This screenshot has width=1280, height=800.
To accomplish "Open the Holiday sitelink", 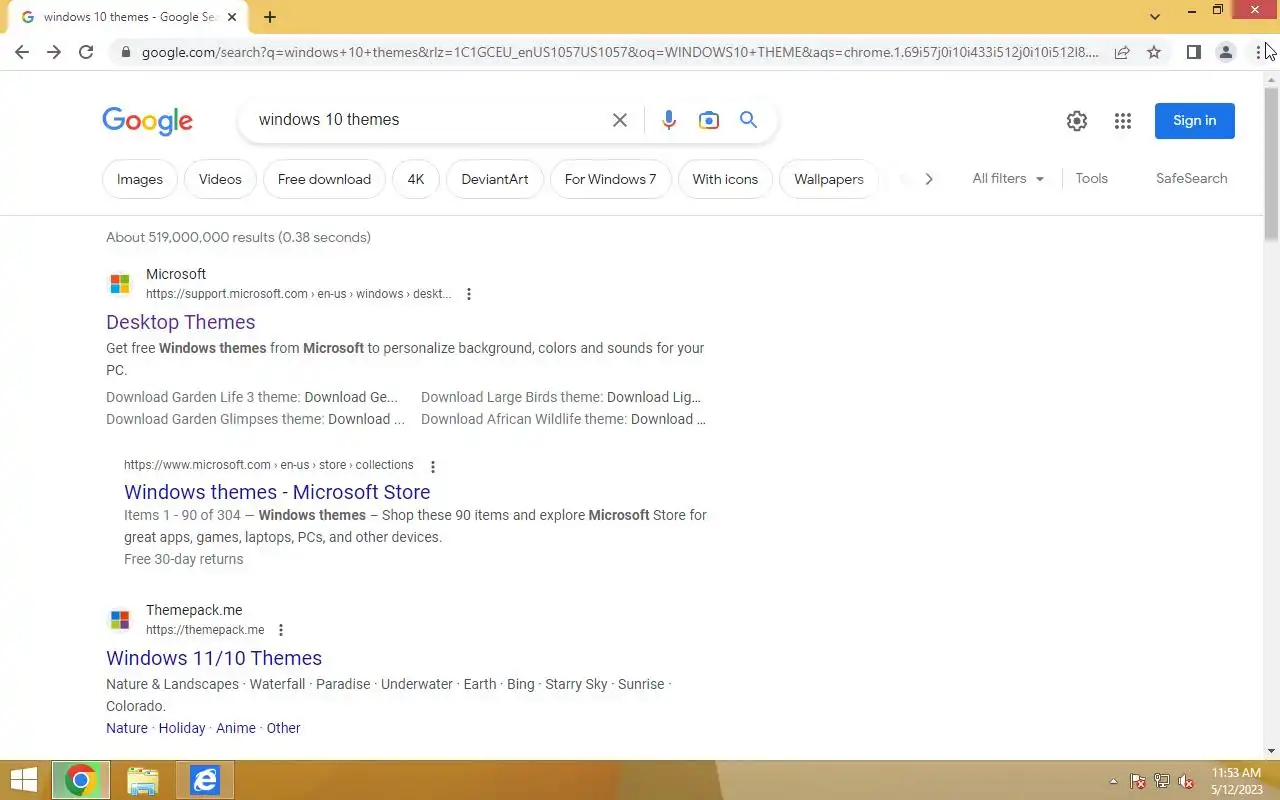I will point(182,728).
